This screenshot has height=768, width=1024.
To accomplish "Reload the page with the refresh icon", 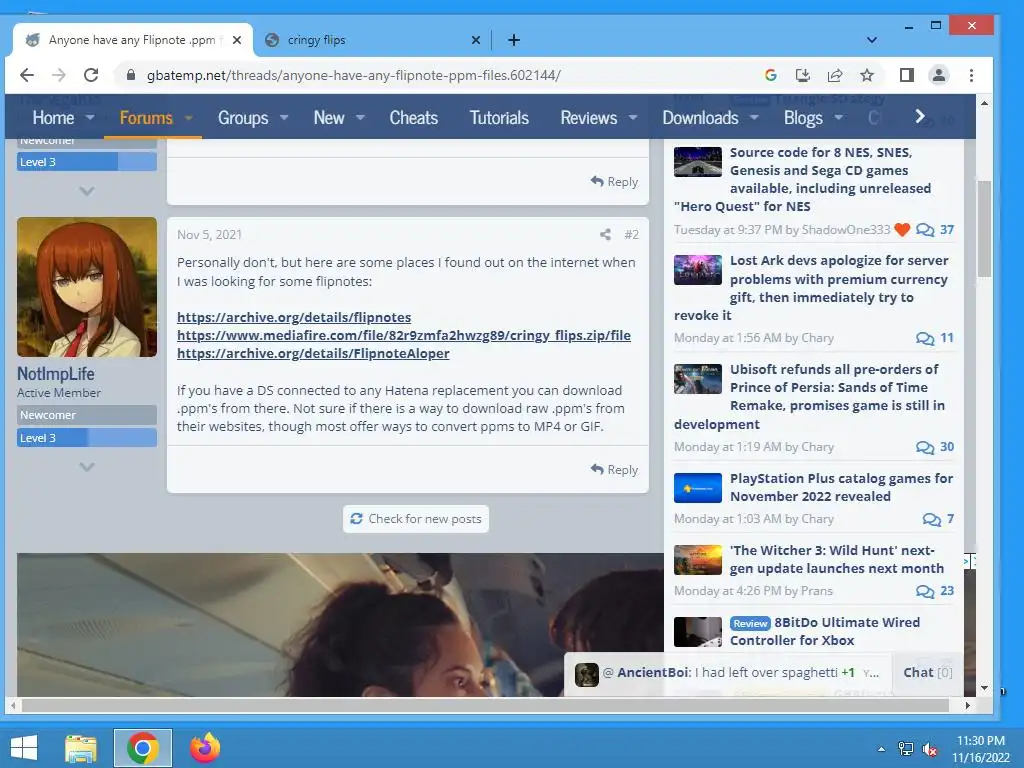I will point(91,75).
